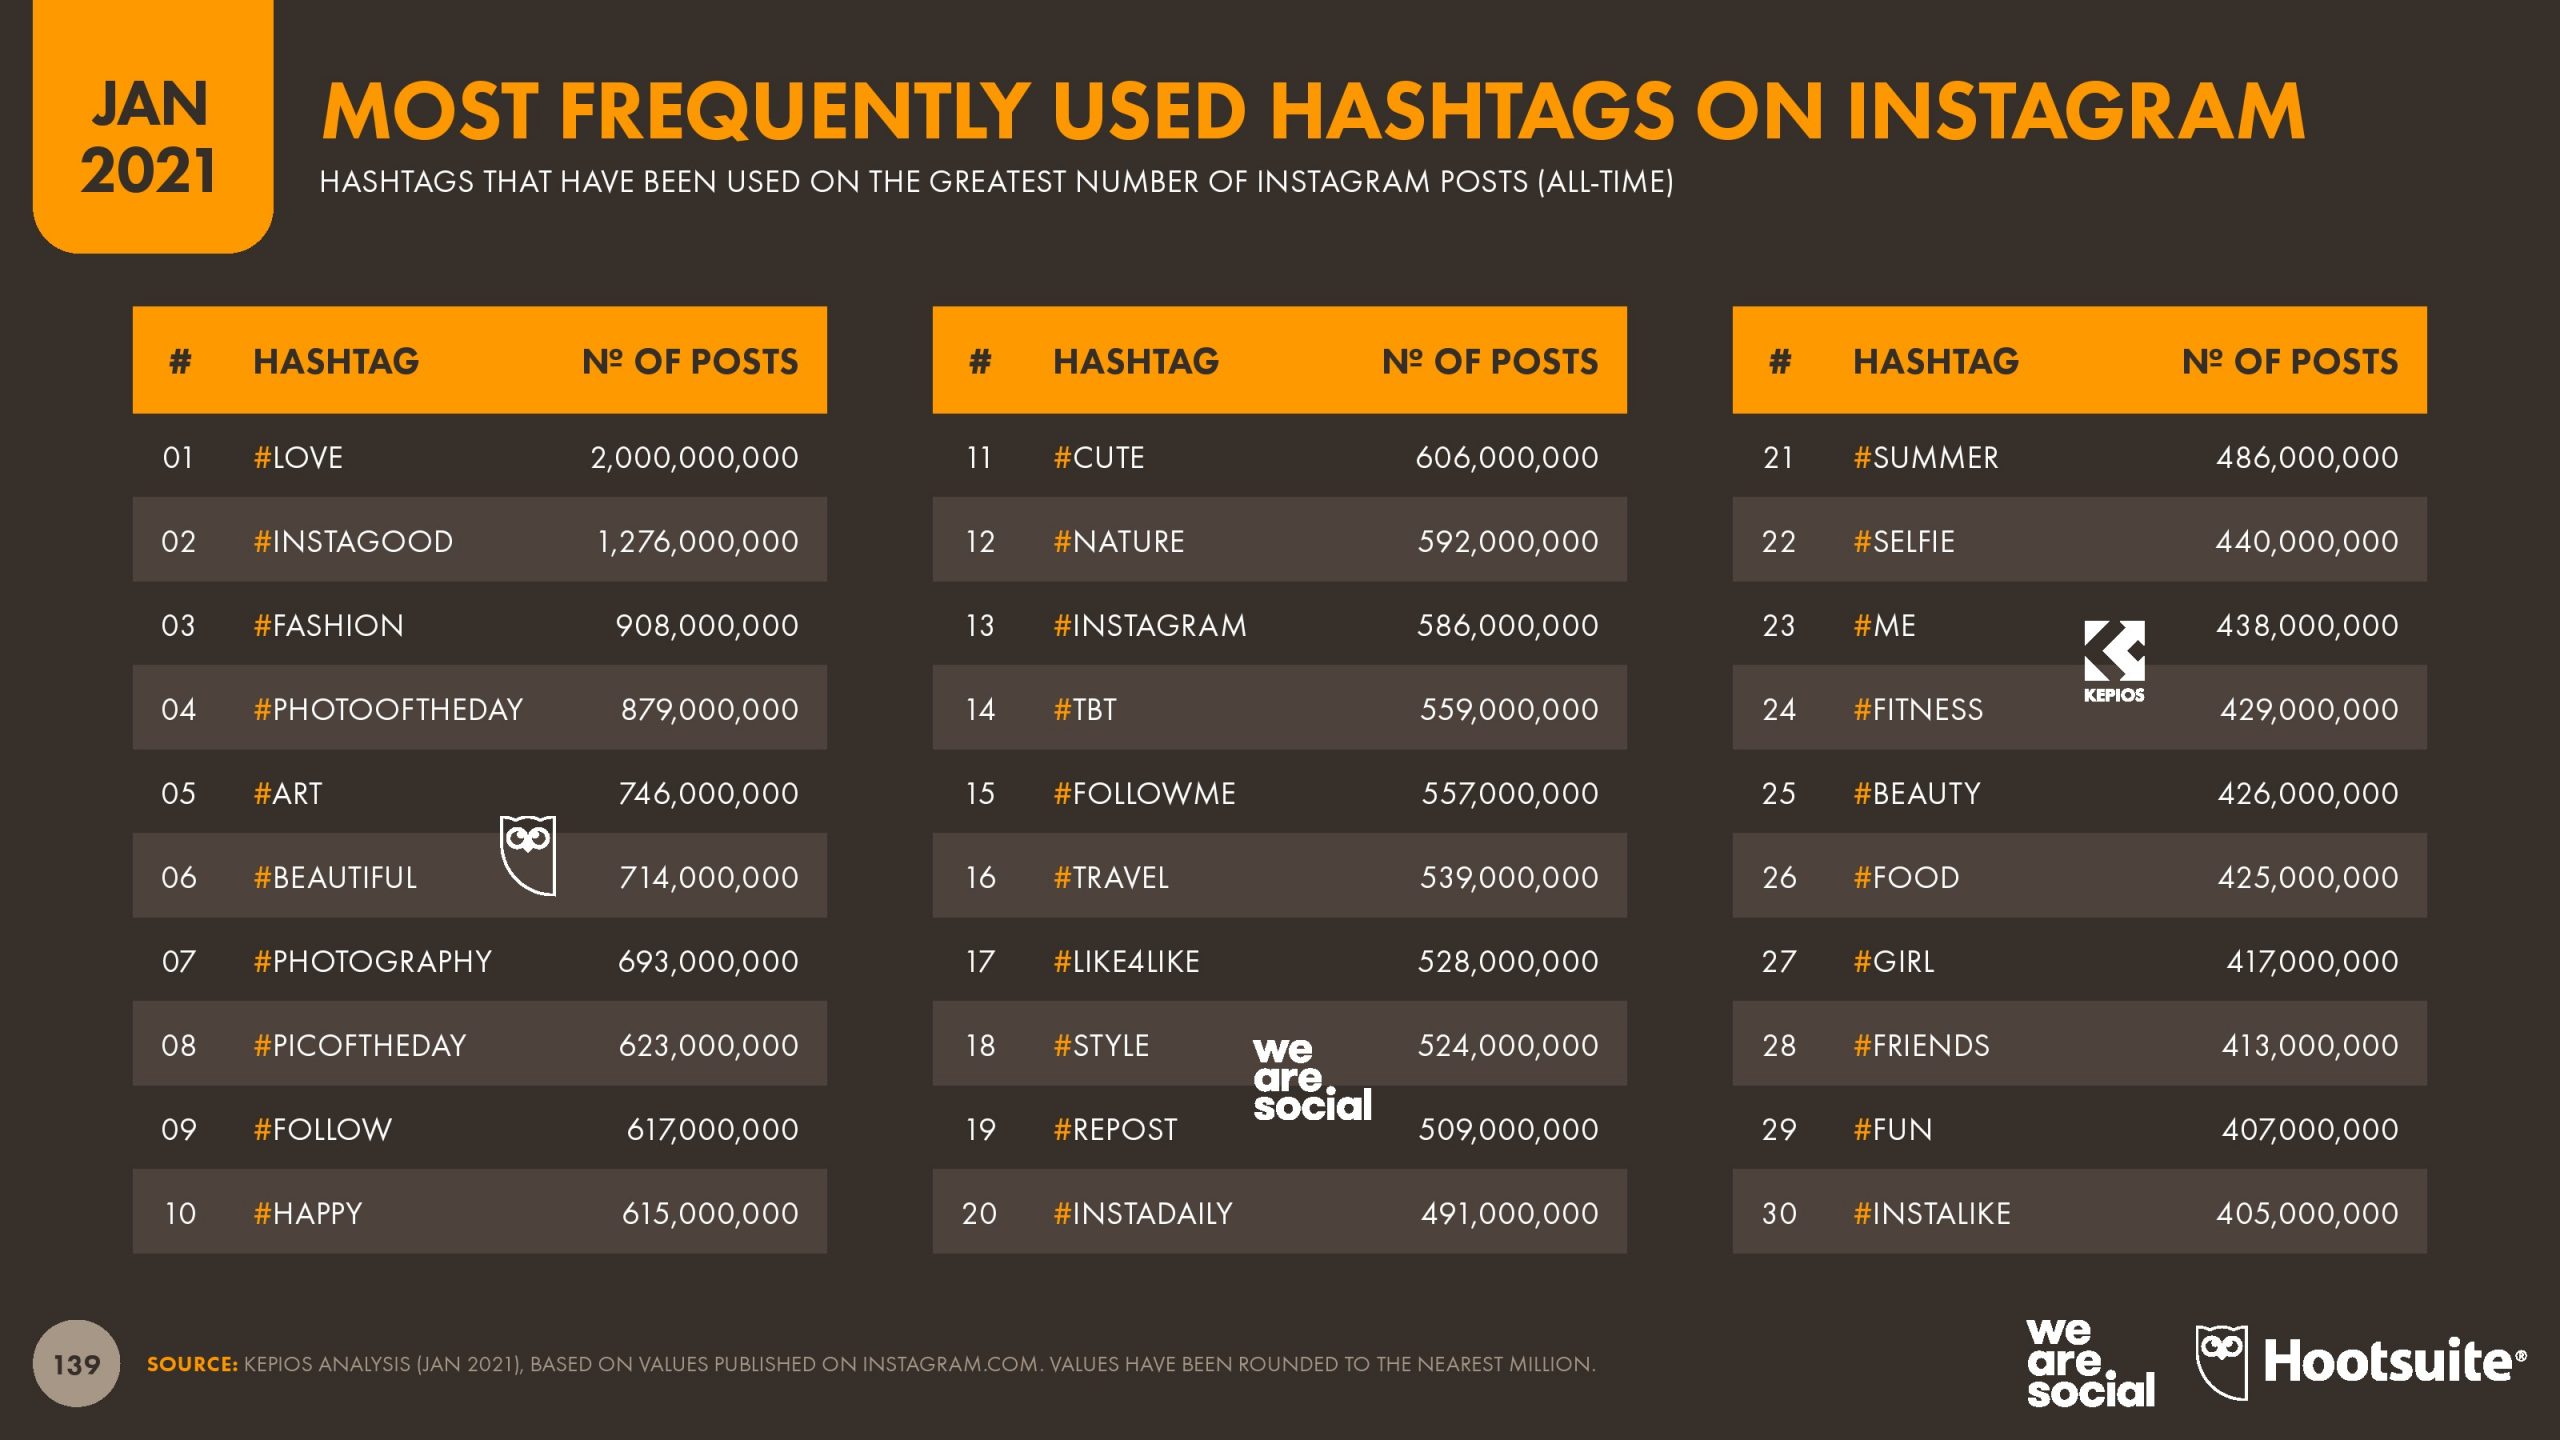Click the #PHOTOOFTHEDAY hashtag text

tap(388, 710)
